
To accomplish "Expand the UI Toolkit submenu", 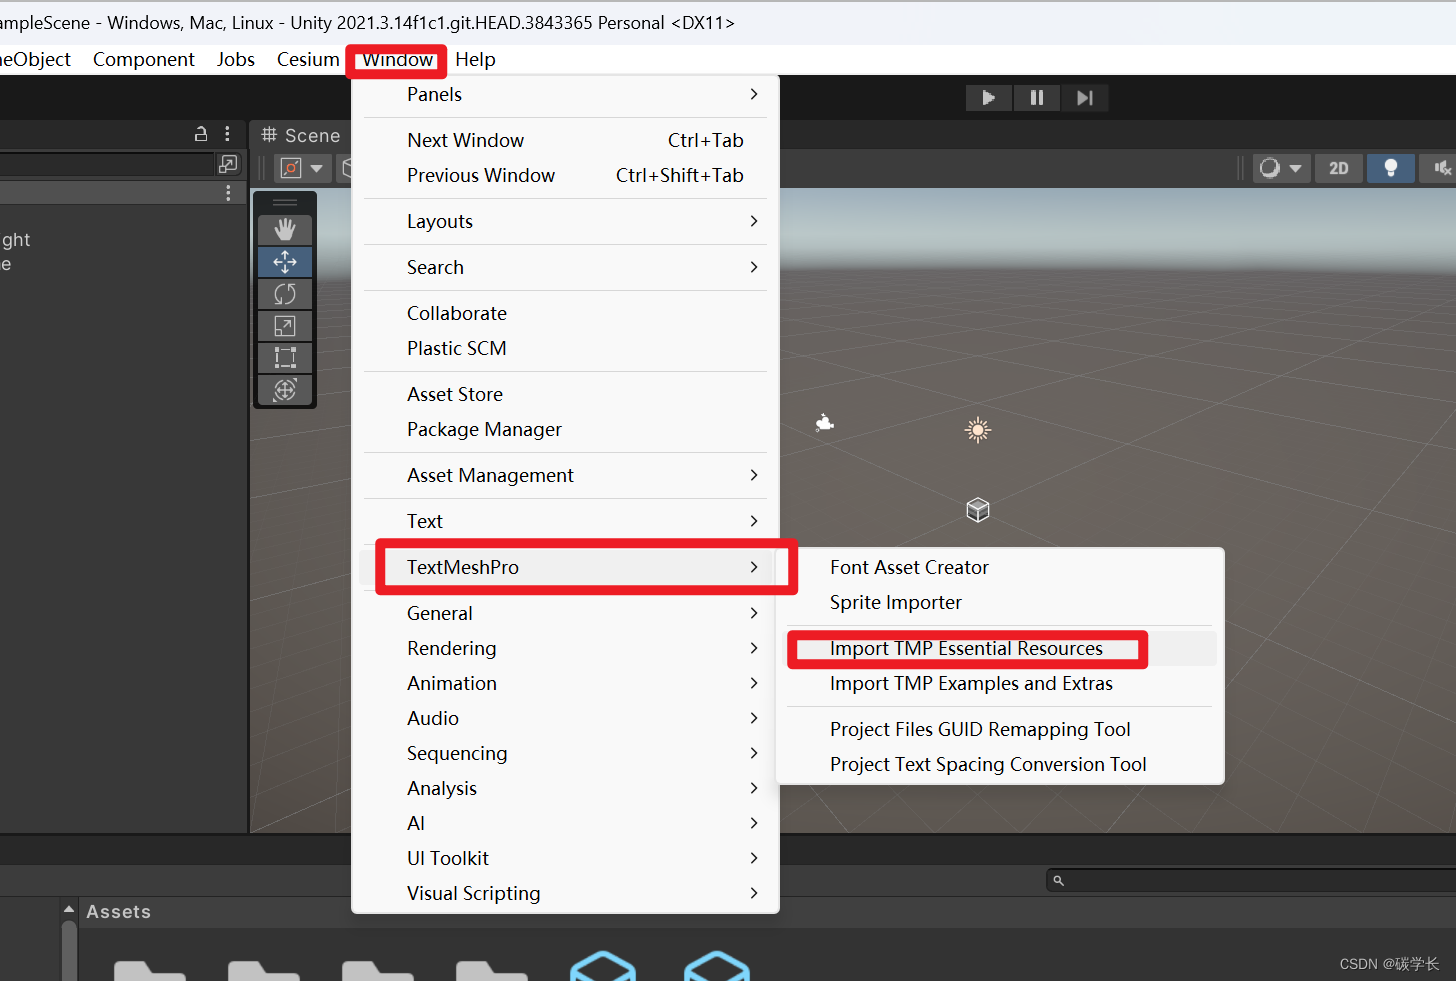I will (565, 858).
